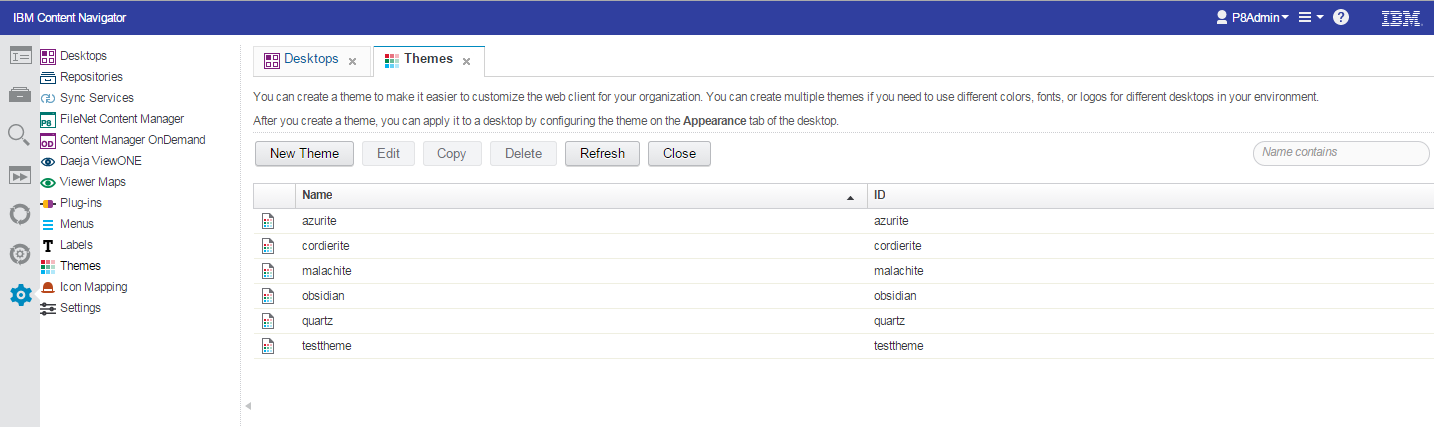Focus the Name contains filter field
The height and width of the screenshot is (427, 1434).
[1341, 153]
